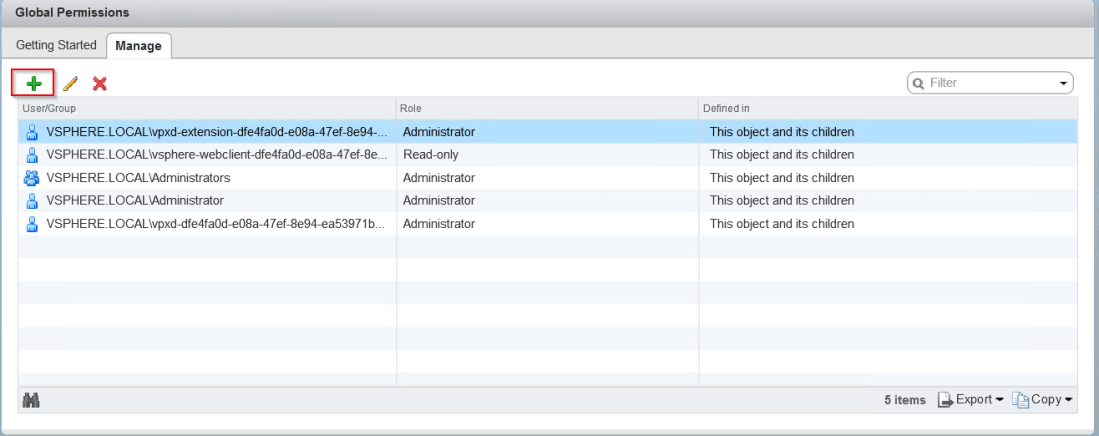
Task: Click the user icon beside vpxd-extension entry
Action: point(32,132)
